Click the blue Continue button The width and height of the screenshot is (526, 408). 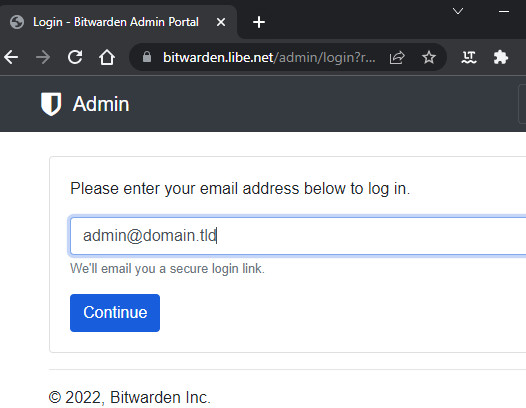[x=115, y=313]
